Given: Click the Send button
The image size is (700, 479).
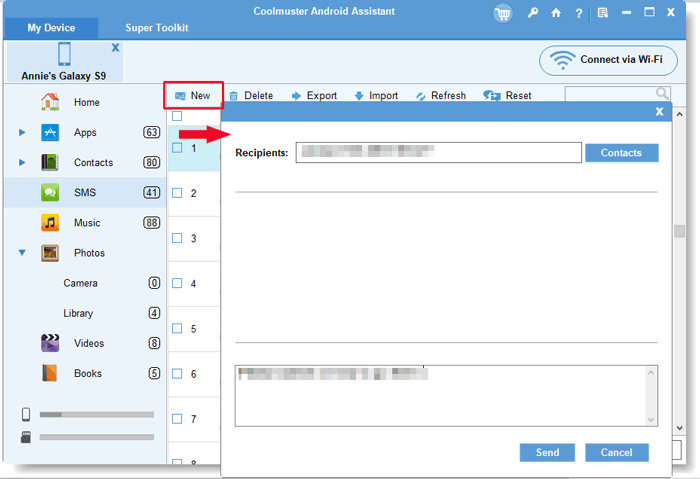Looking at the screenshot, I should [x=547, y=452].
